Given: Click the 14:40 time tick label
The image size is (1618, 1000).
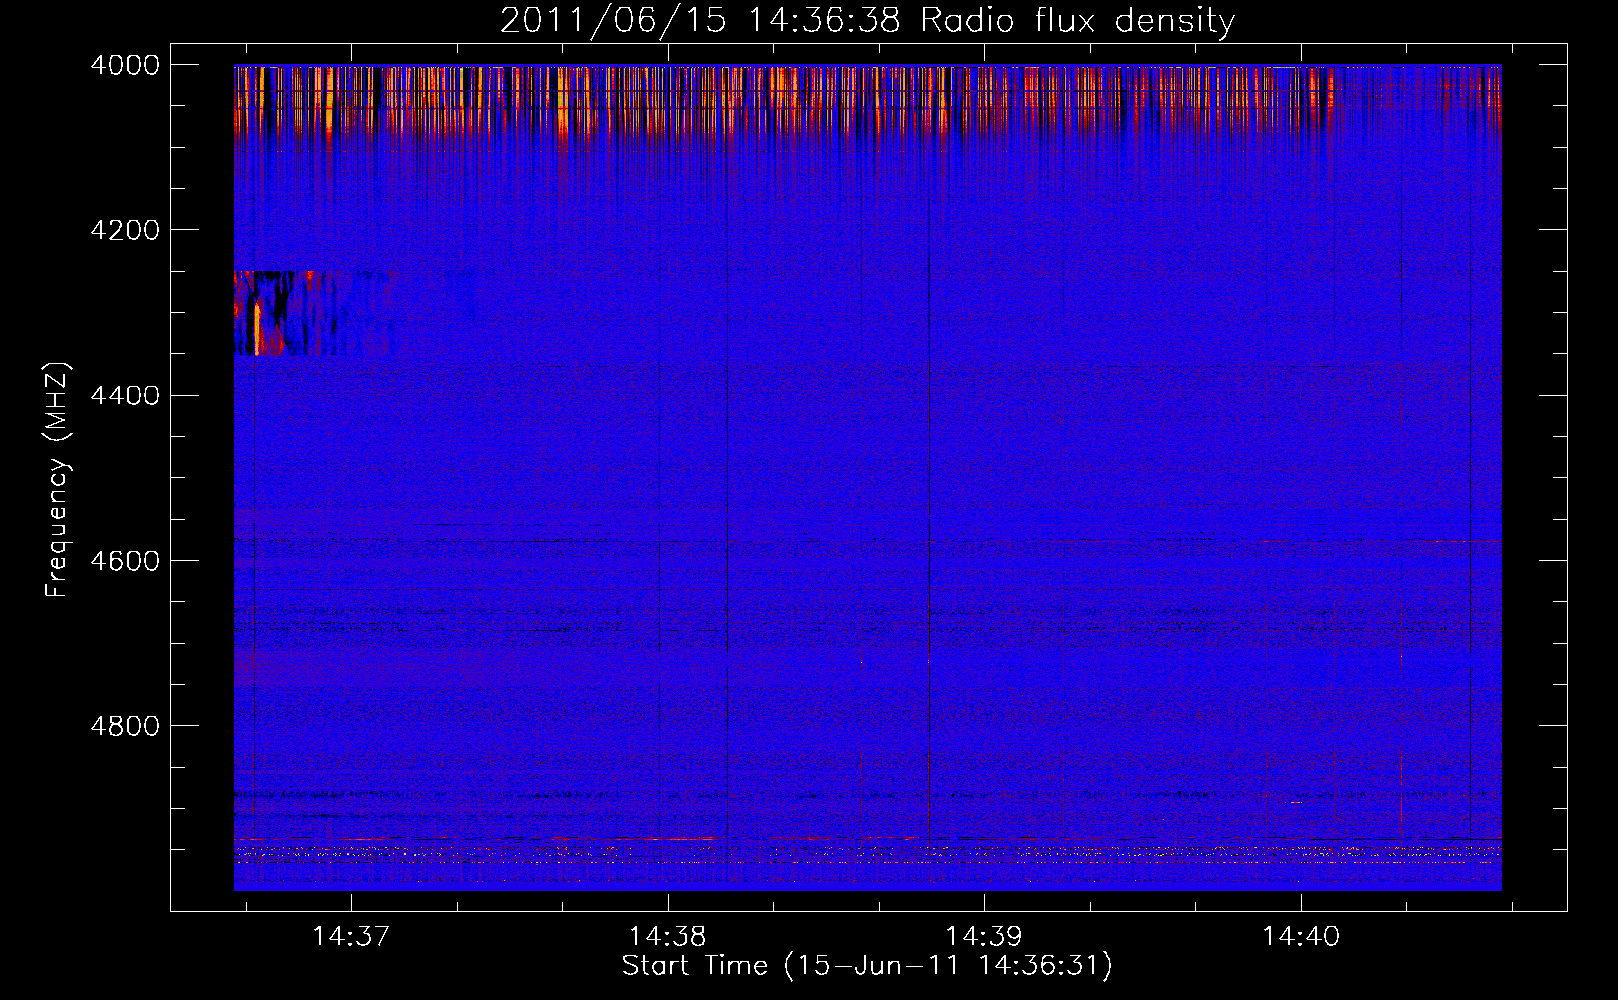Looking at the screenshot, I should click(1300, 937).
